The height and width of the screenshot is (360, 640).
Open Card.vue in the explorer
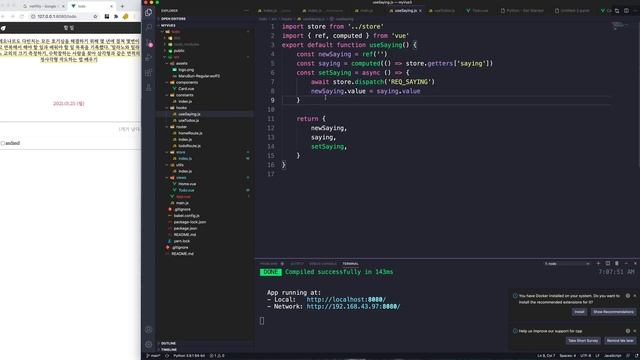[186, 89]
